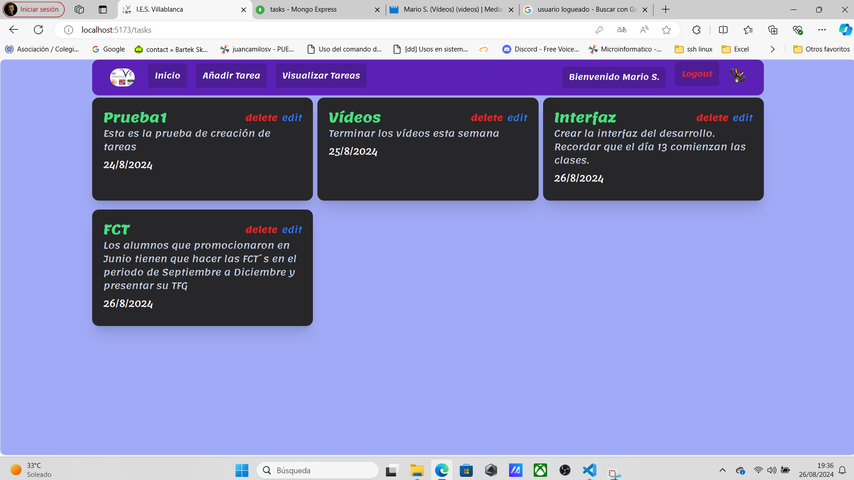Click the Vídeos card title
Screen dimensions: 854x480
pyautogui.click(x=355, y=118)
